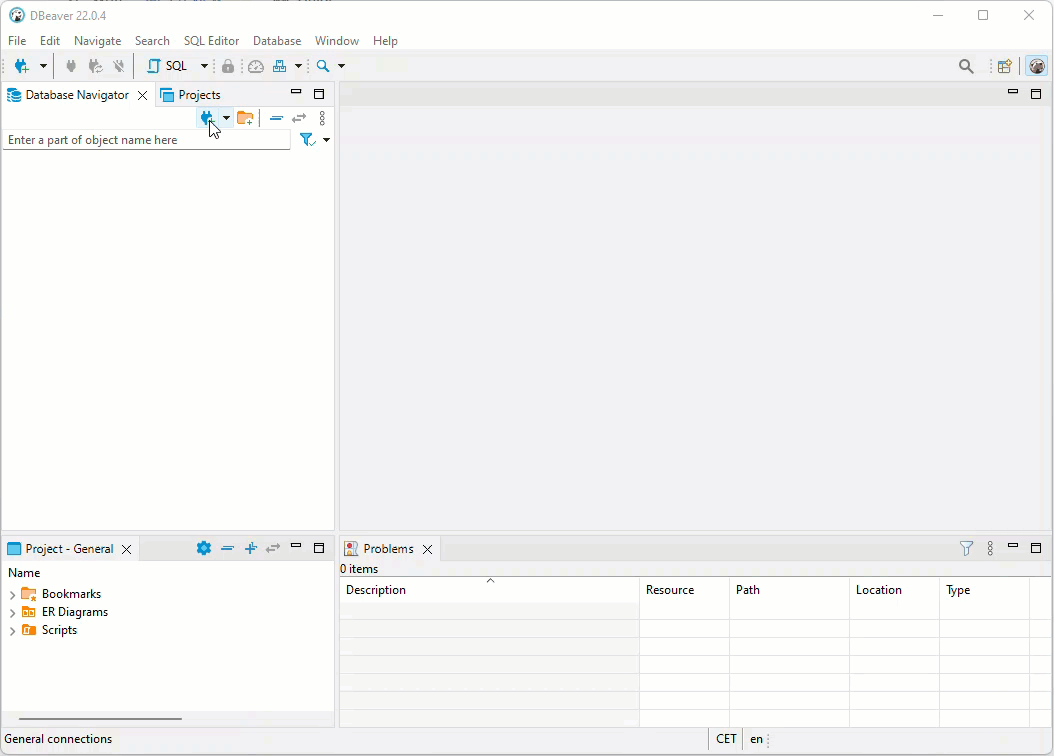Screen dimensions: 1054x756
Task: Minimize the Database Navigator panel
Action: pos(296,92)
